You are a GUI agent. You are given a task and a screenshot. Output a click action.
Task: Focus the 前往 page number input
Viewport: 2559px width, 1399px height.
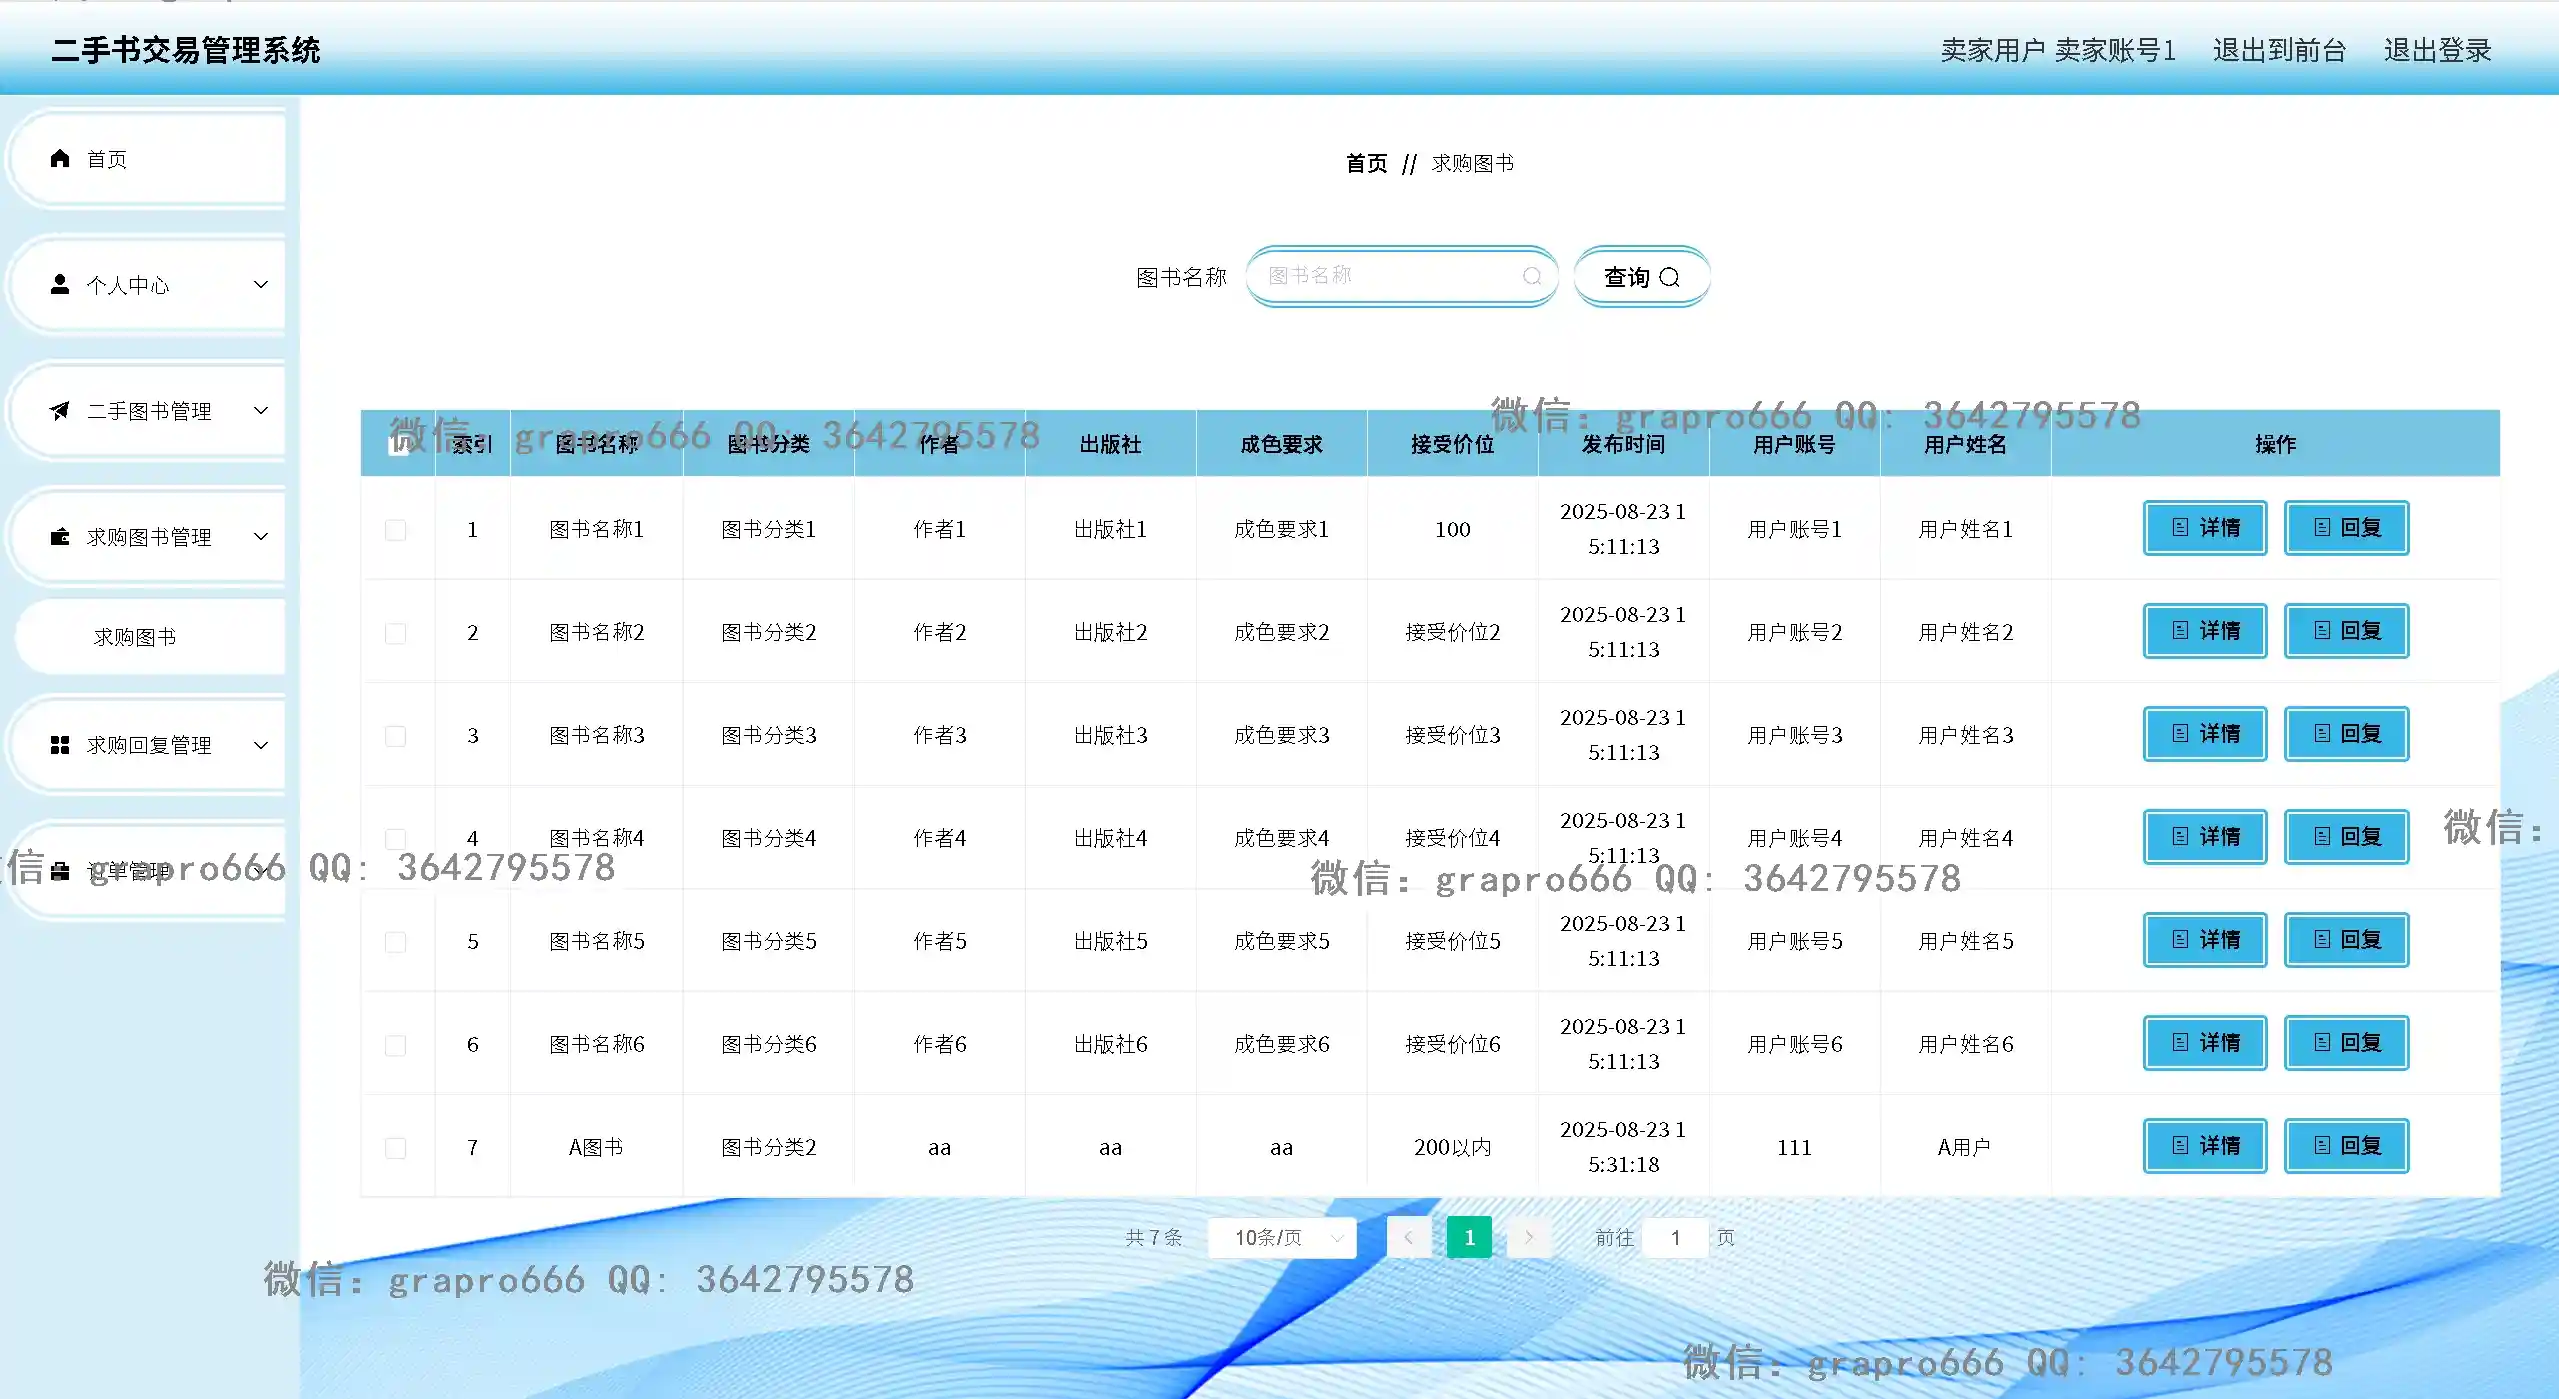pyautogui.click(x=1675, y=1238)
